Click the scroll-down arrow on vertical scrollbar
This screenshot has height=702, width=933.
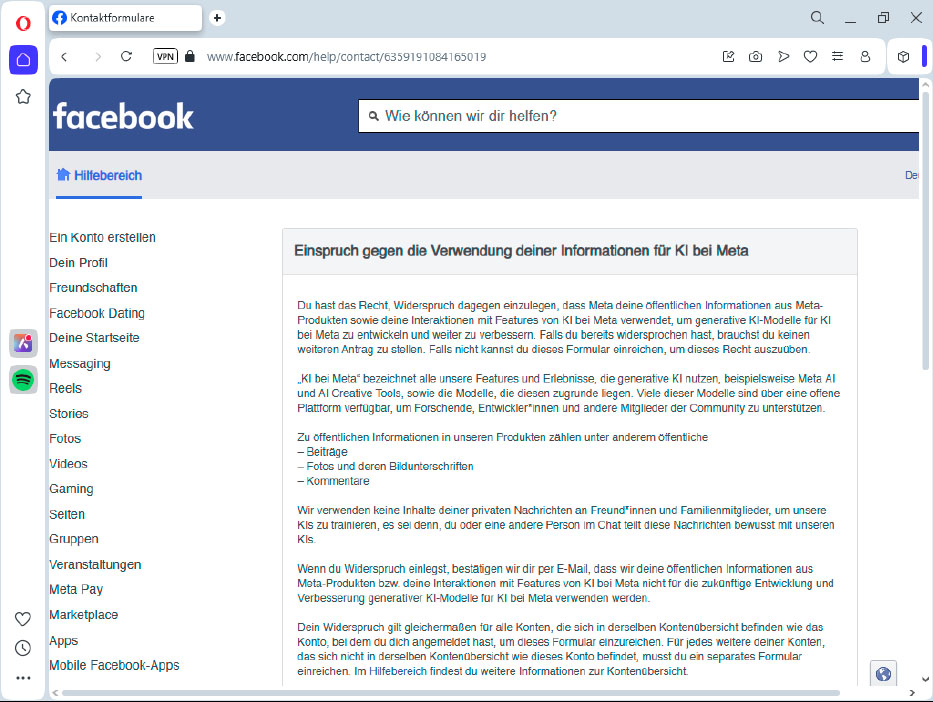tap(925, 679)
